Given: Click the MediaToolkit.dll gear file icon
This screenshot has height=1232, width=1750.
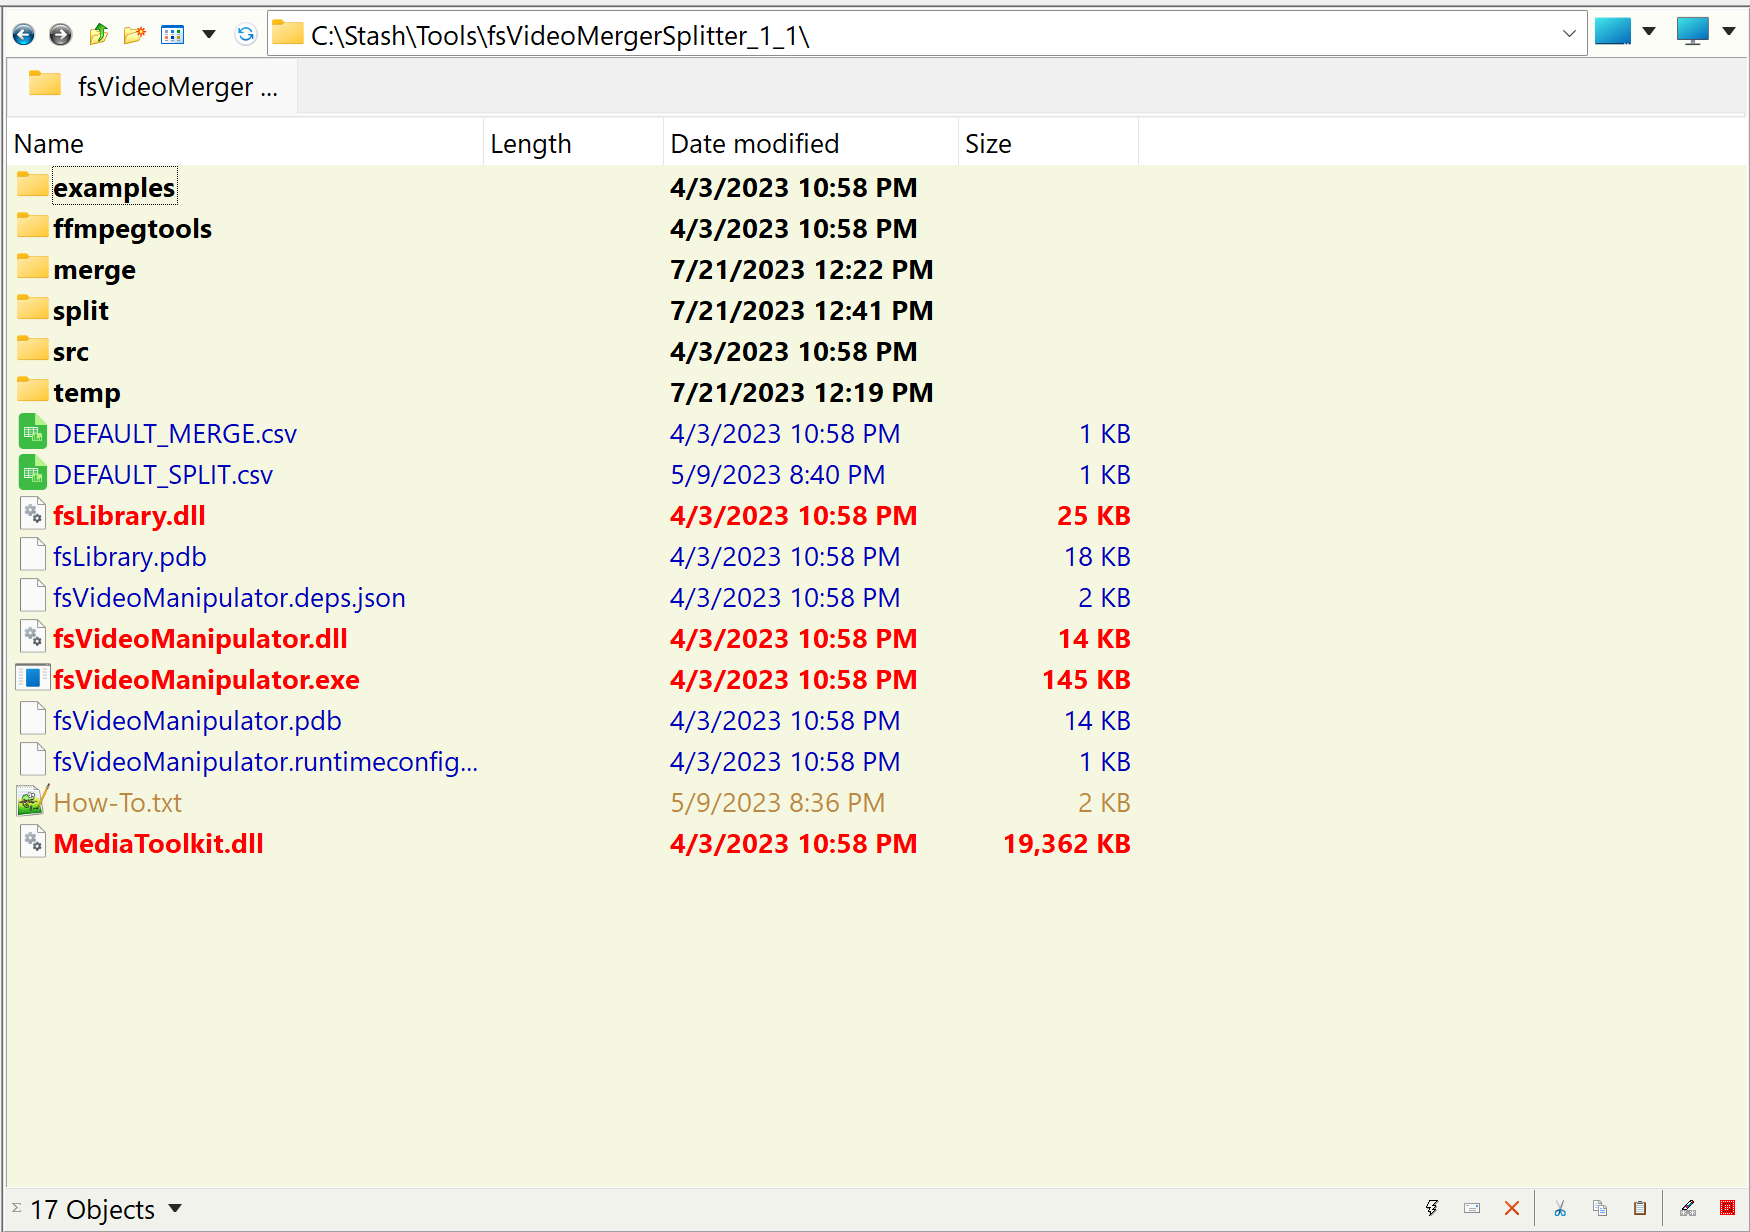Looking at the screenshot, I should [33, 842].
